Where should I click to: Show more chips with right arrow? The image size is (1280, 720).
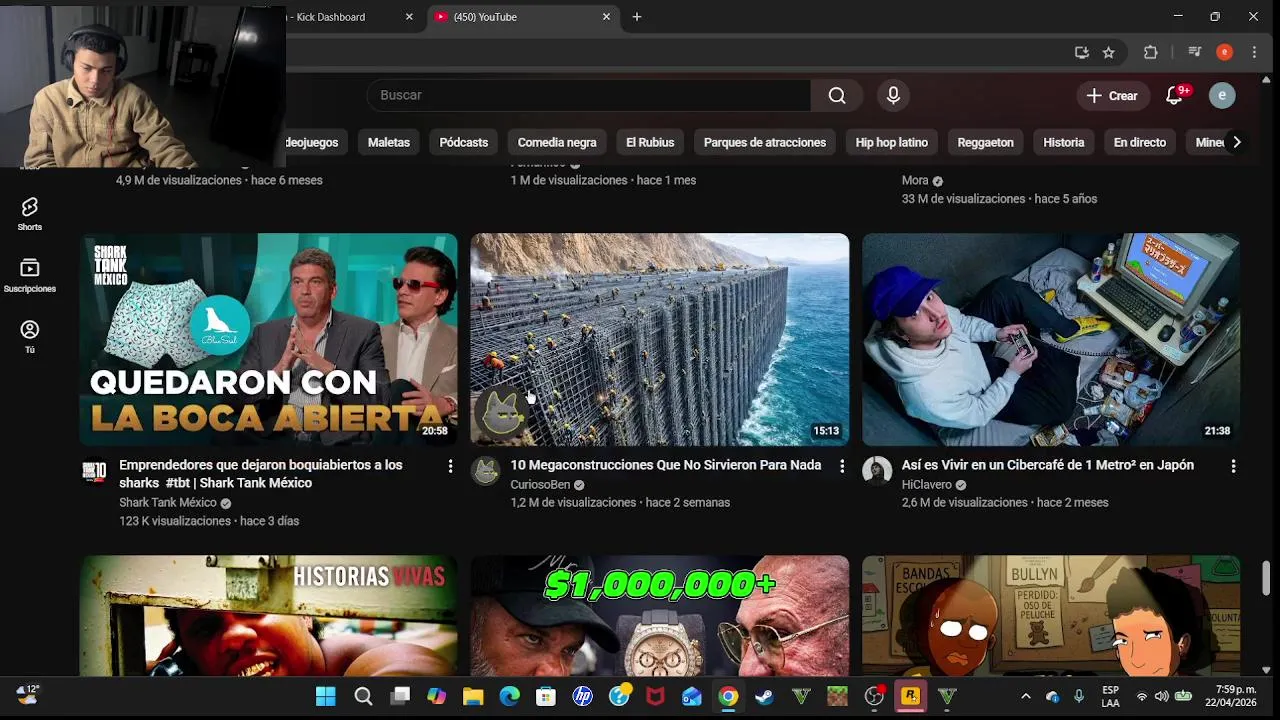tap(1237, 142)
